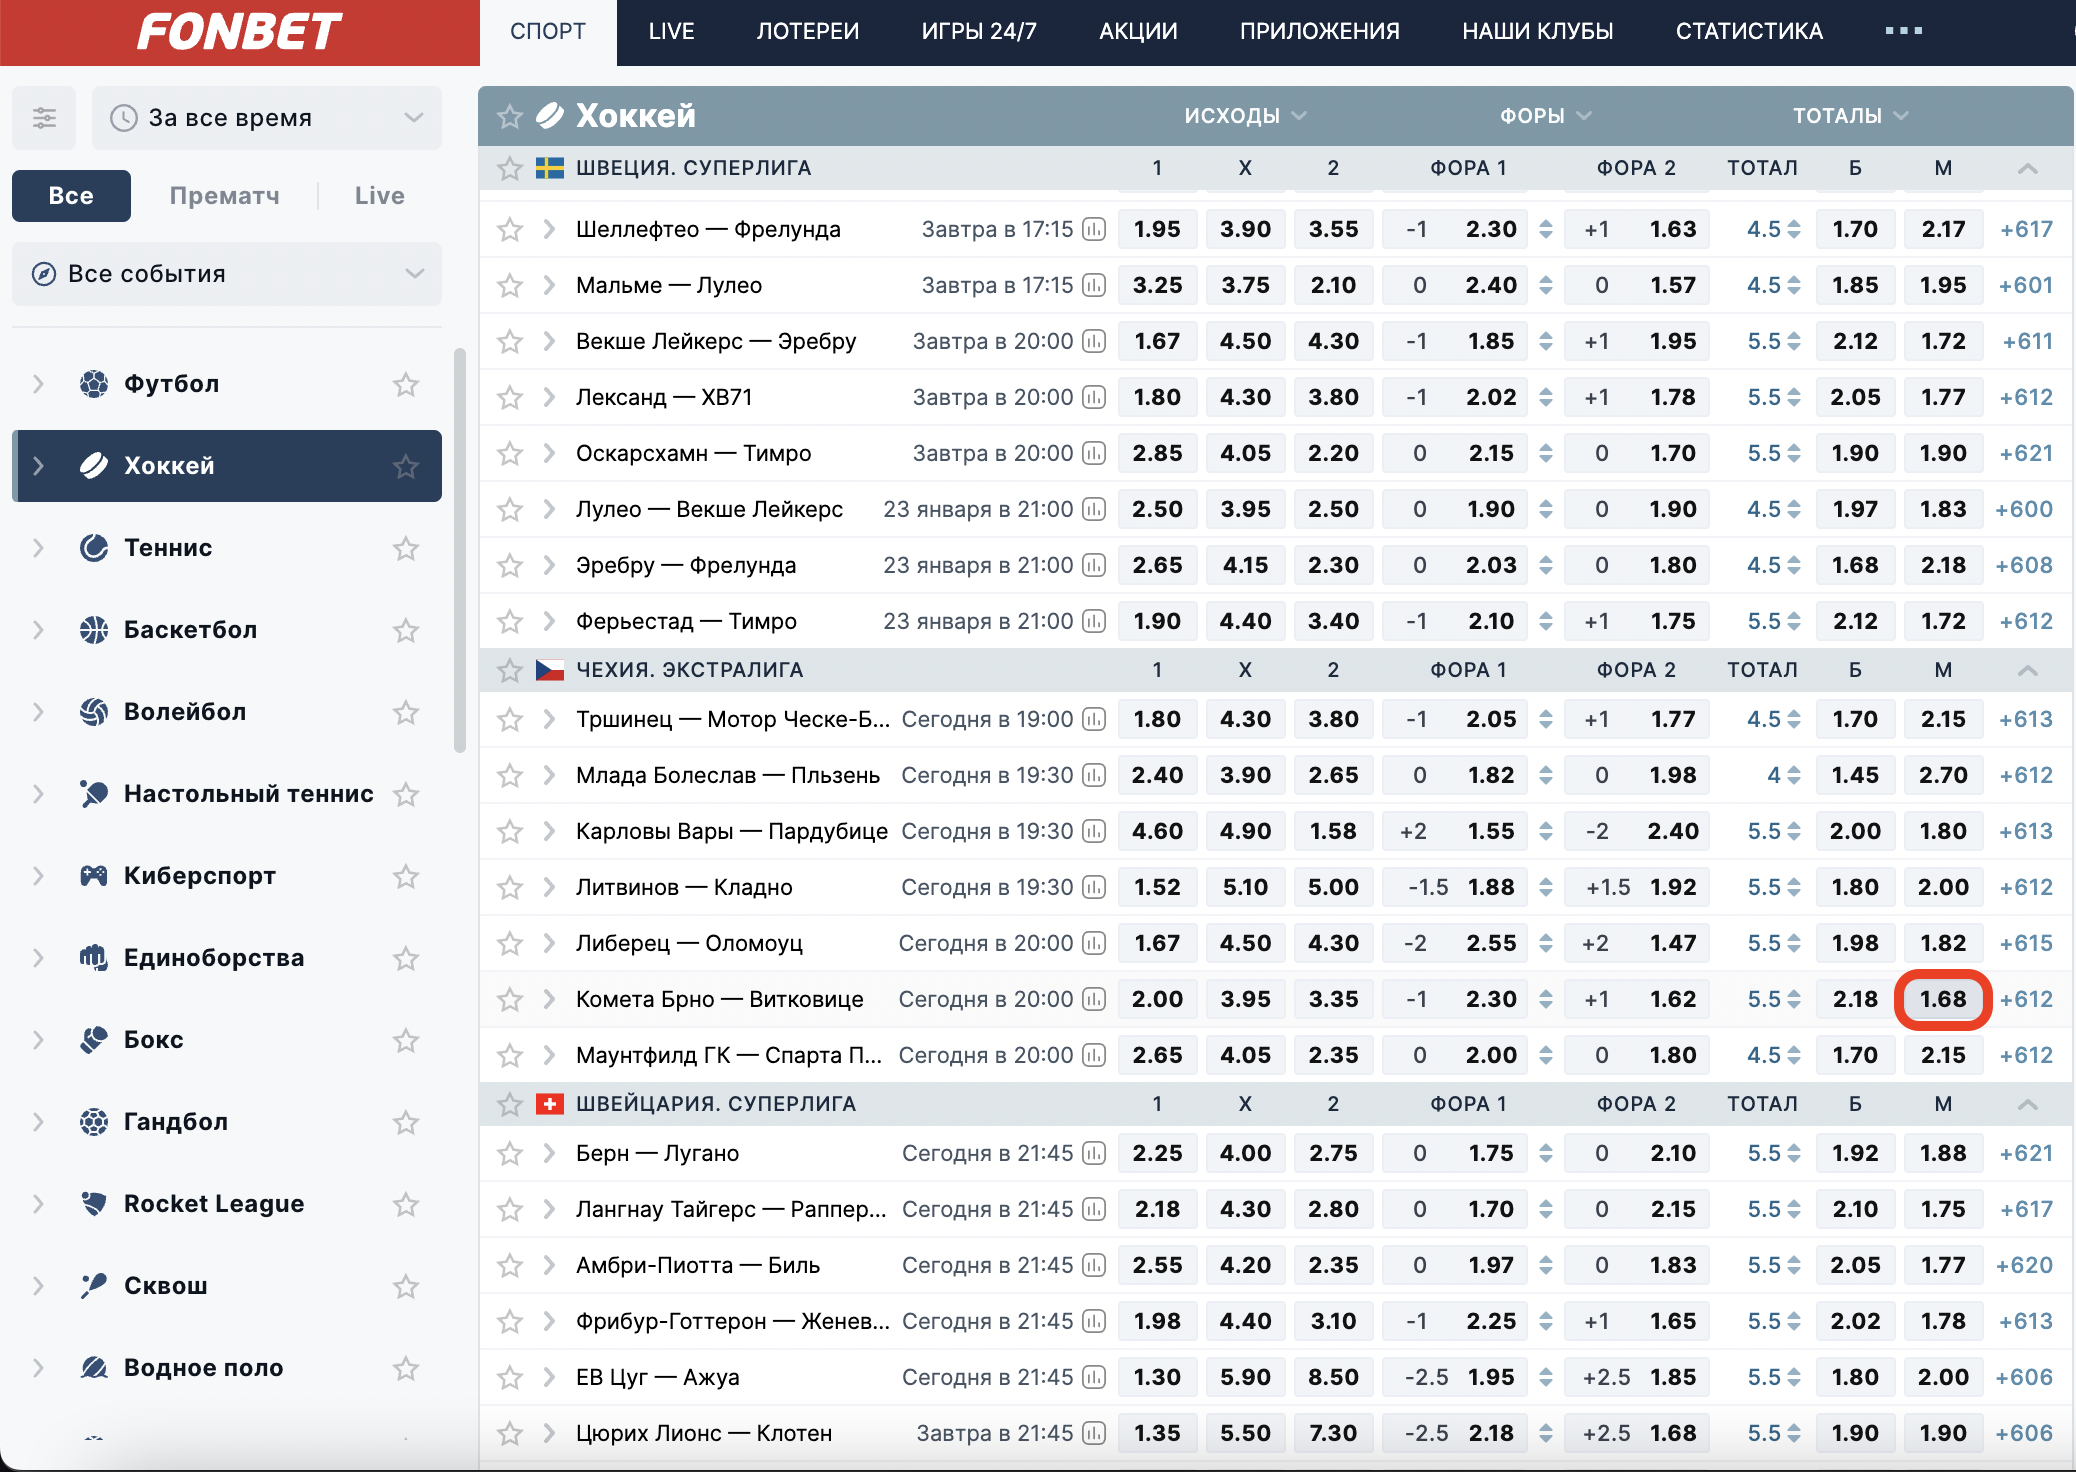Open the За все время period dropdown

tap(267, 118)
